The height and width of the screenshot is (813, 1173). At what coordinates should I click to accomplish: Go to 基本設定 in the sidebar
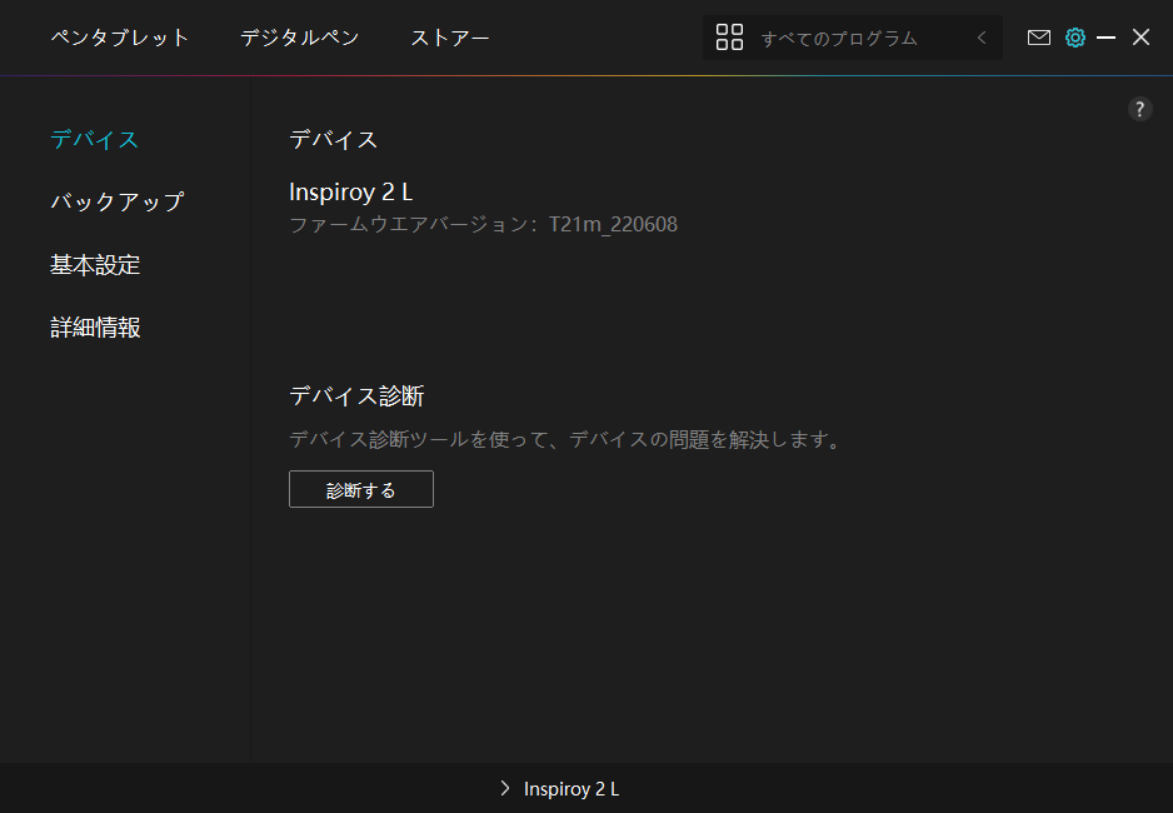tap(95, 265)
